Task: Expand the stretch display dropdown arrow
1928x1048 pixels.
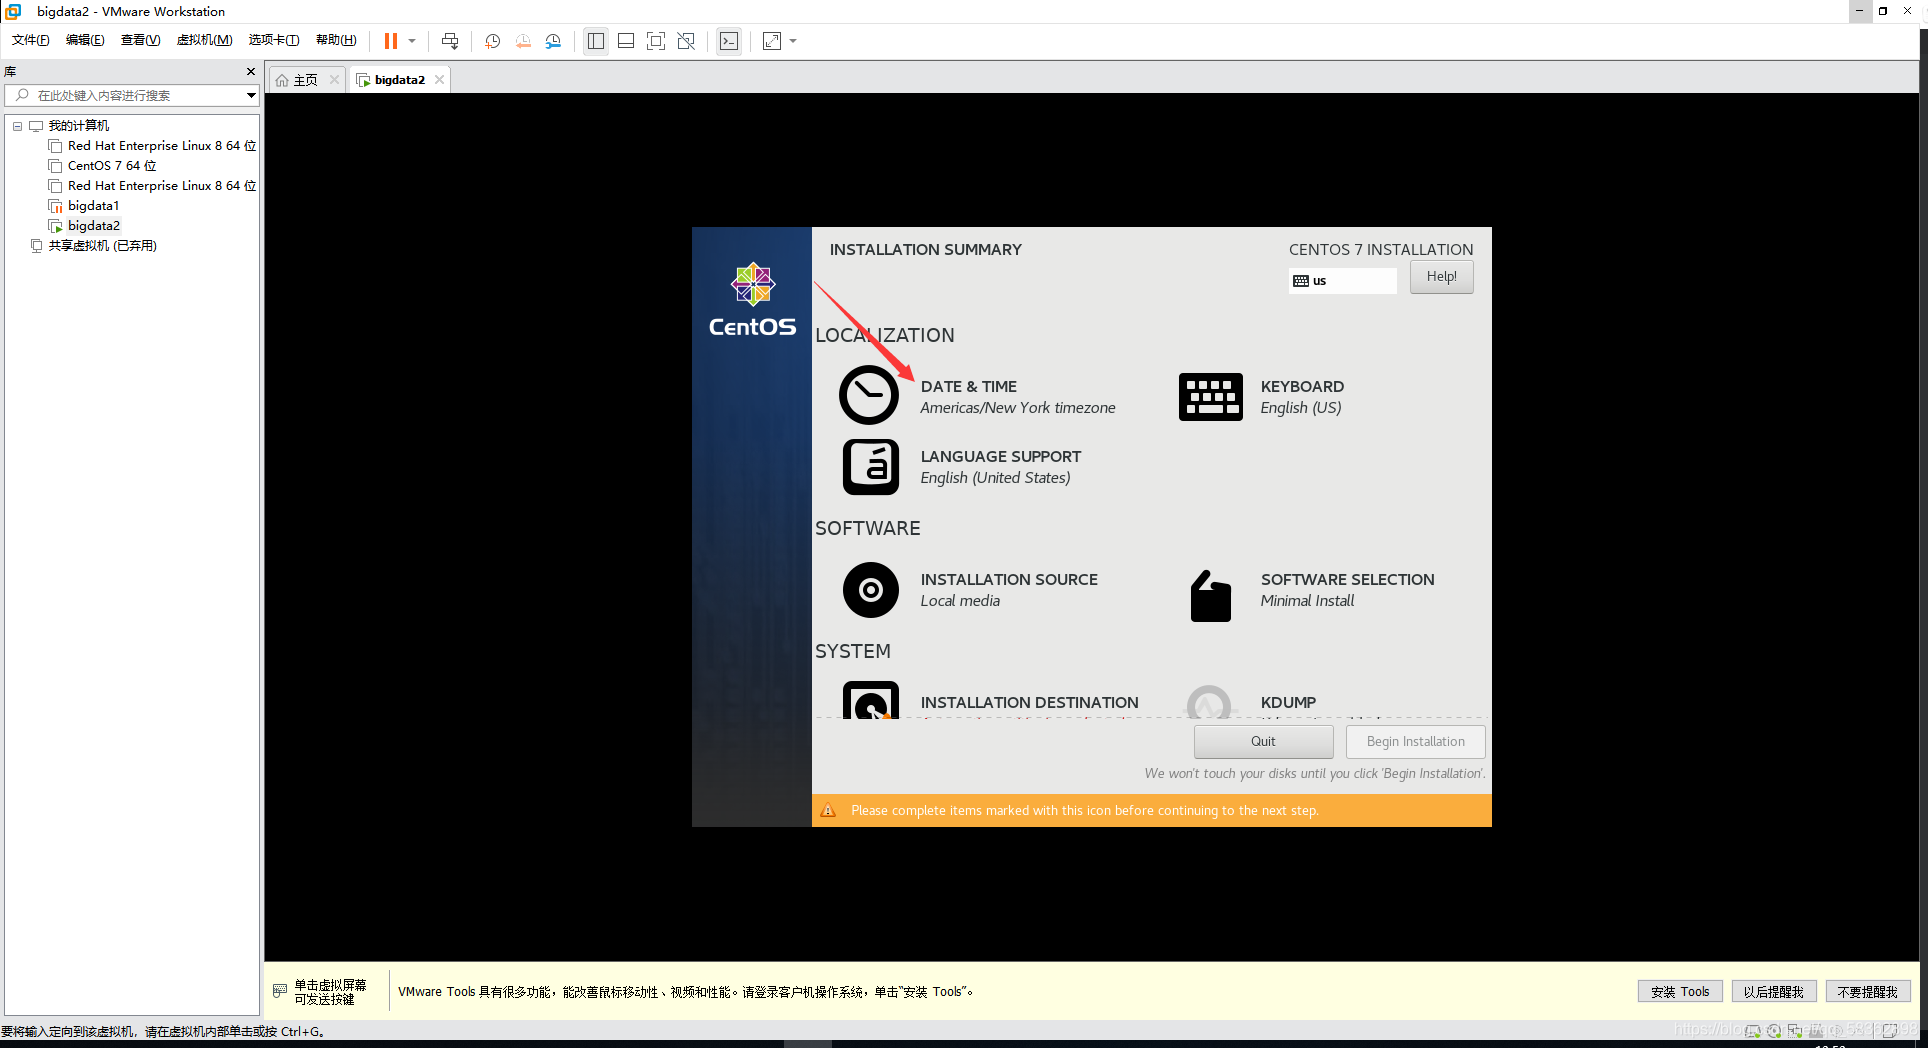Action: click(793, 41)
